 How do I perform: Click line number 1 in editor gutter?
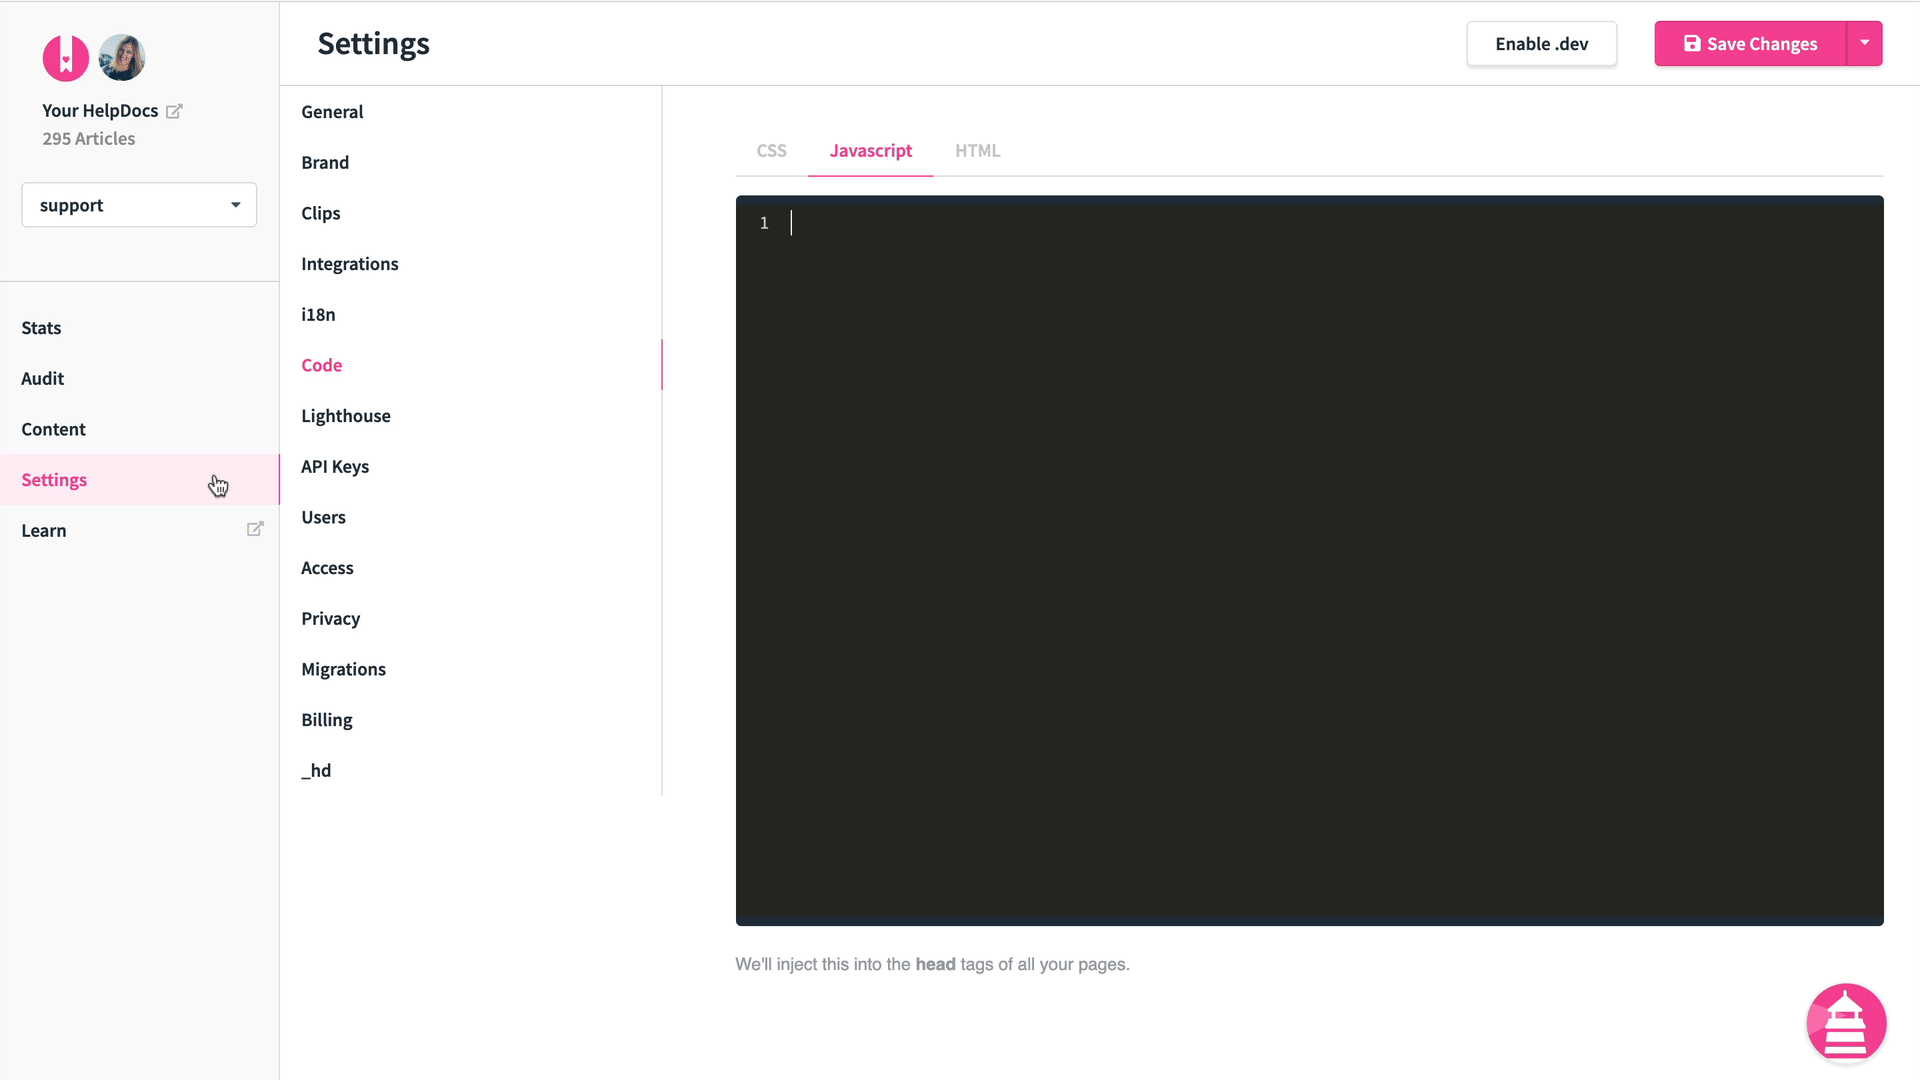(x=764, y=223)
